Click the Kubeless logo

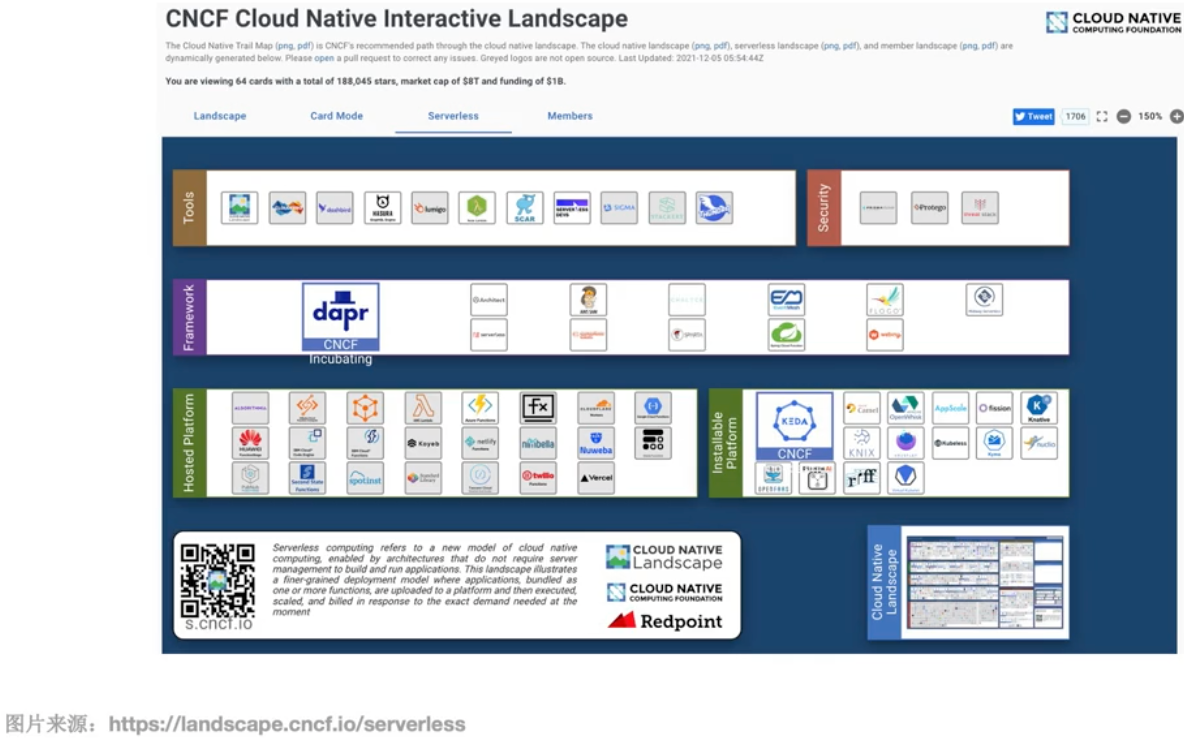coord(951,442)
